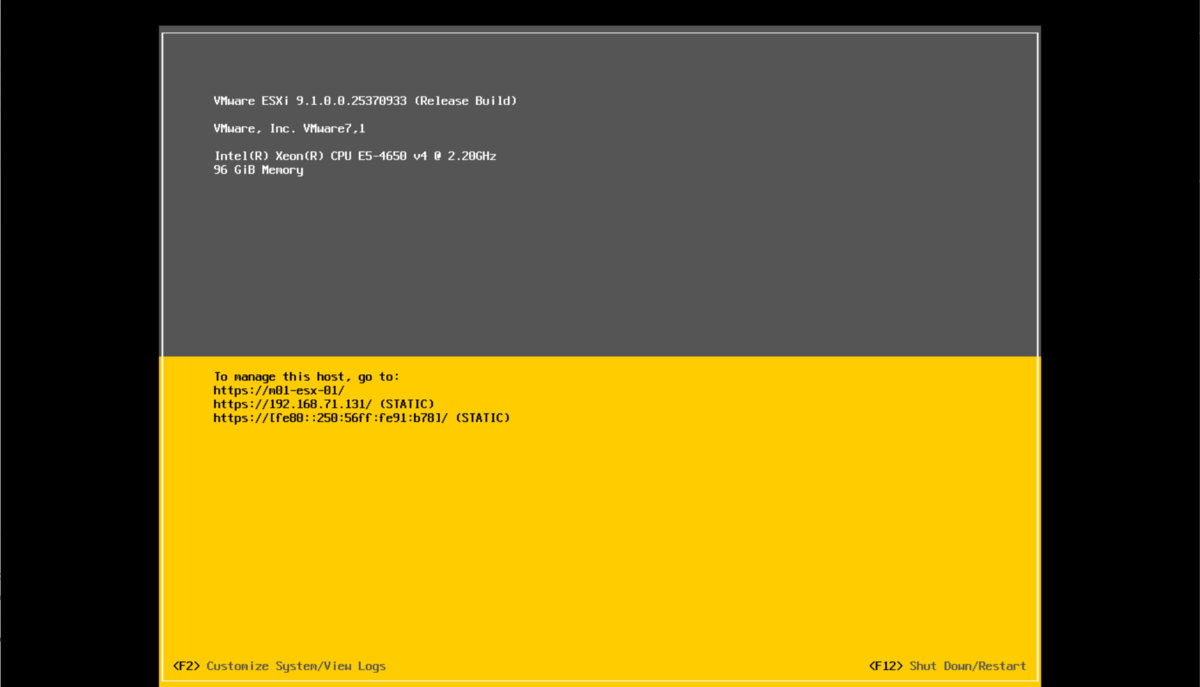Click the IPv6 fe80::250:56ff:fe91:b781 URL
Image resolution: width=1200 pixels, height=687 pixels.
click(x=362, y=418)
